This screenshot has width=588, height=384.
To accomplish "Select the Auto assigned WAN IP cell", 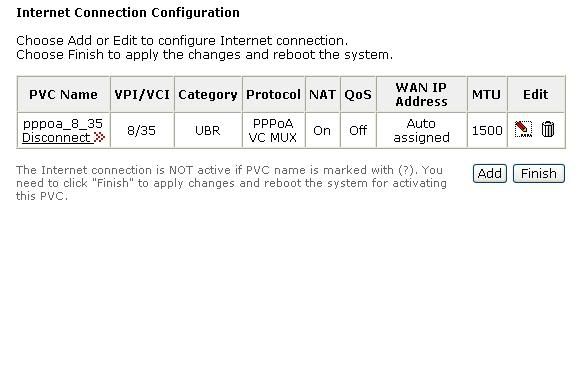I will [x=422, y=130].
